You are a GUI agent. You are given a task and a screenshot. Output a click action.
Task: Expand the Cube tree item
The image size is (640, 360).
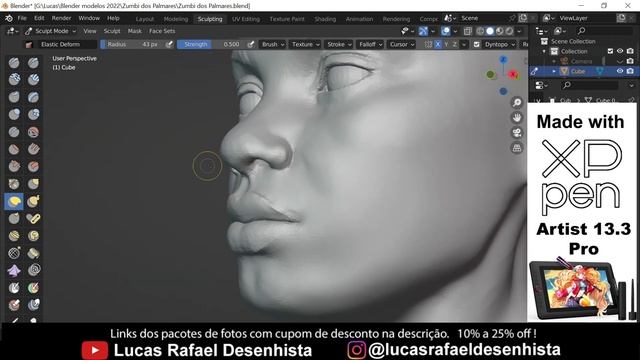point(554,71)
